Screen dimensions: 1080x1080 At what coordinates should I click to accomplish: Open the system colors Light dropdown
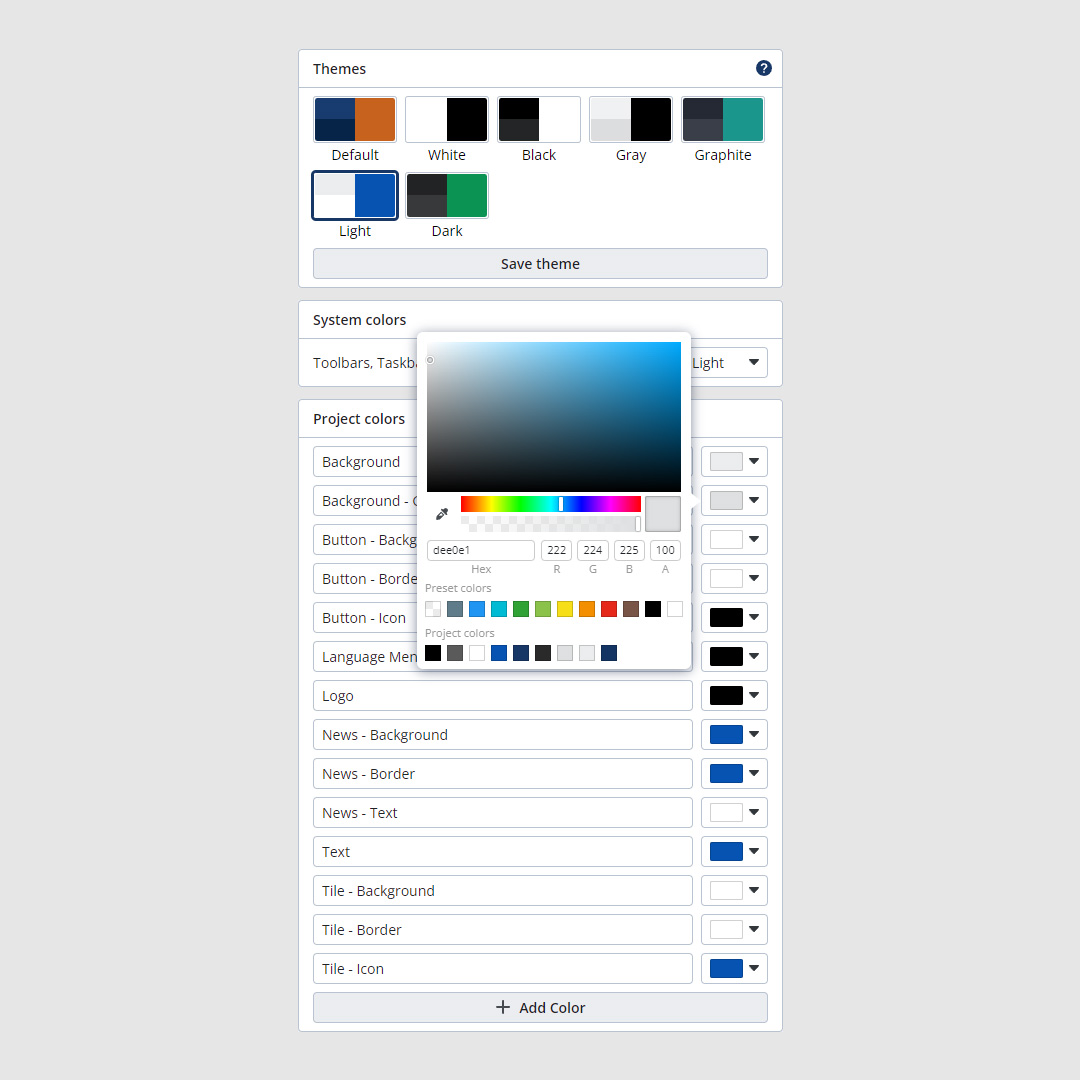click(x=730, y=363)
